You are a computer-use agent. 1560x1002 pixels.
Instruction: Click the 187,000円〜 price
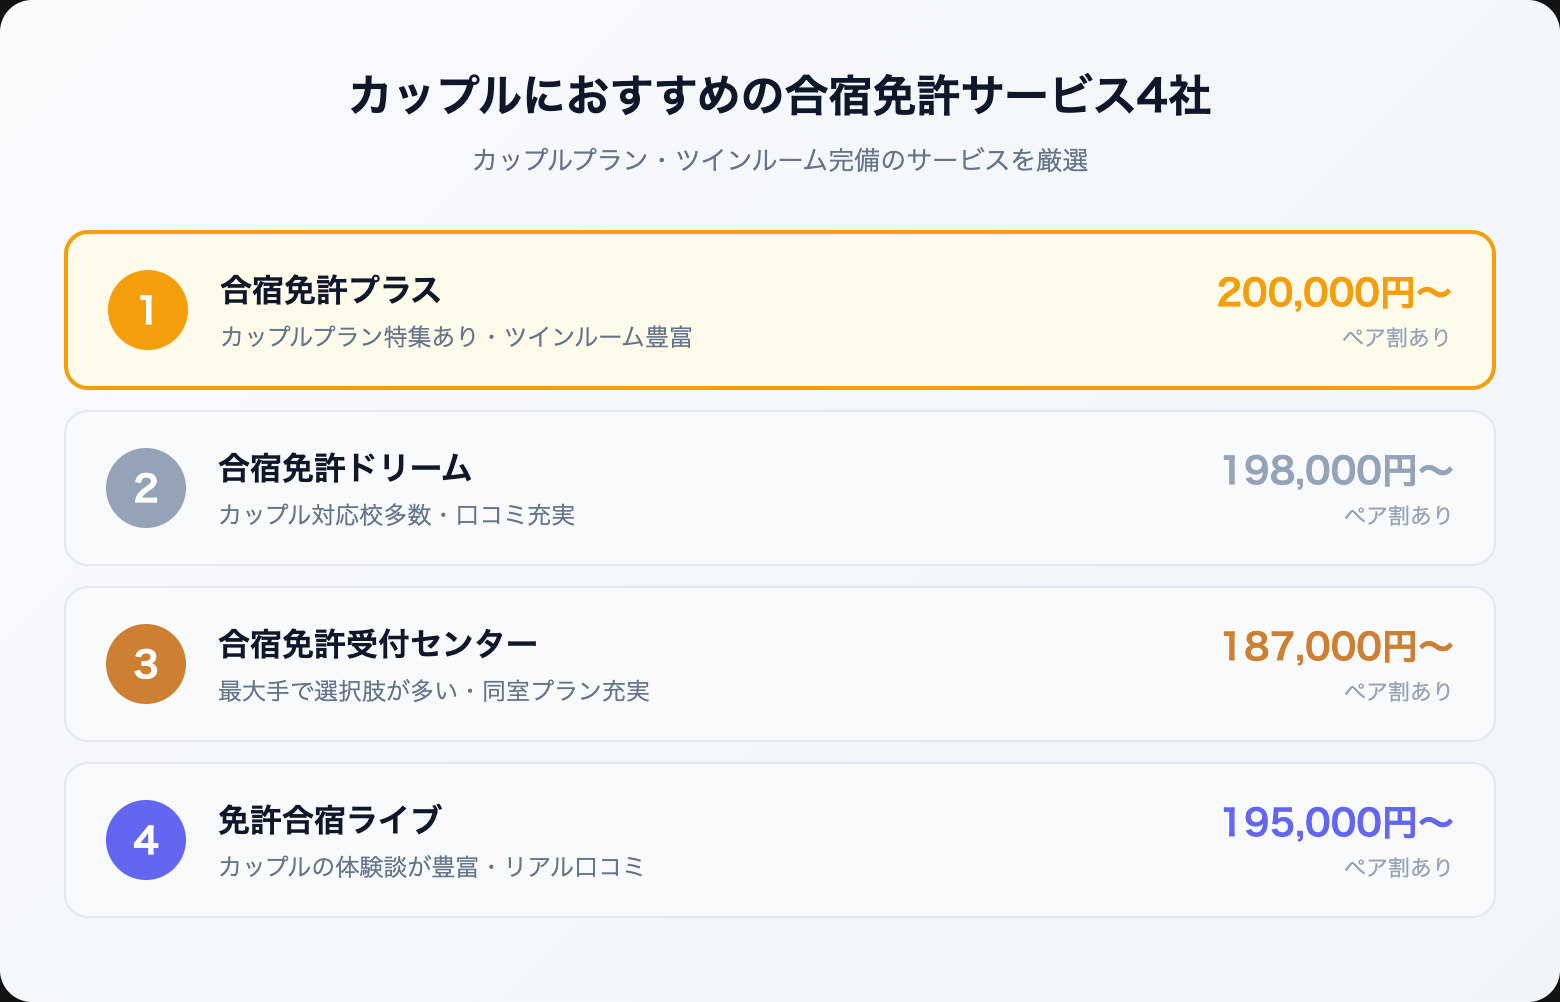coord(1336,646)
